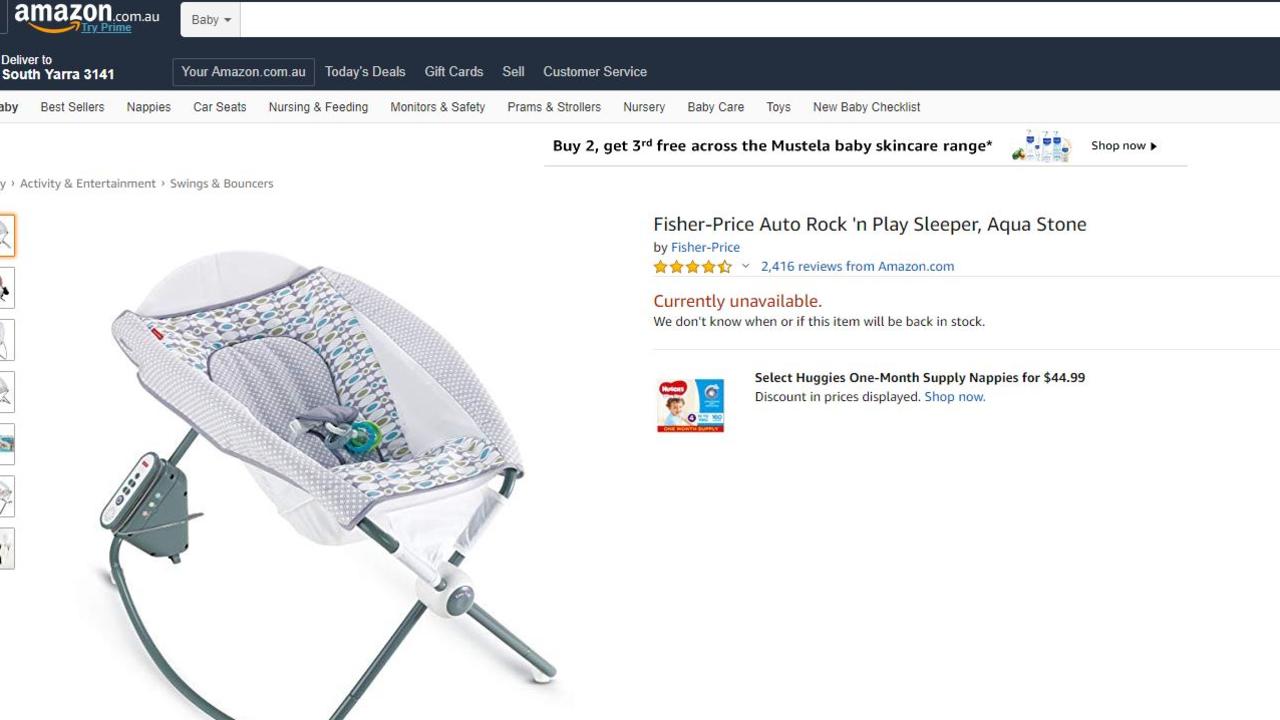Click the Mustela skincare products image
Image resolution: width=1280 pixels, height=720 pixels.
1041,146
